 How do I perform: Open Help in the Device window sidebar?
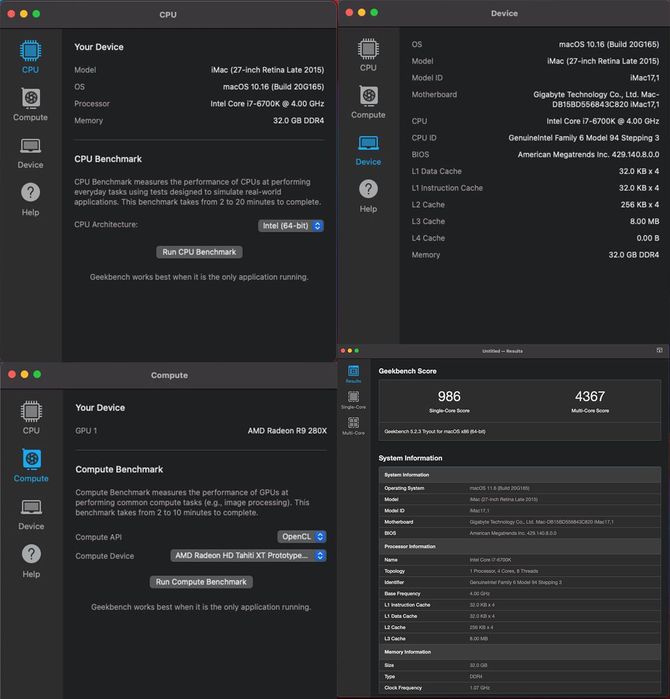(x=368, y=197)
